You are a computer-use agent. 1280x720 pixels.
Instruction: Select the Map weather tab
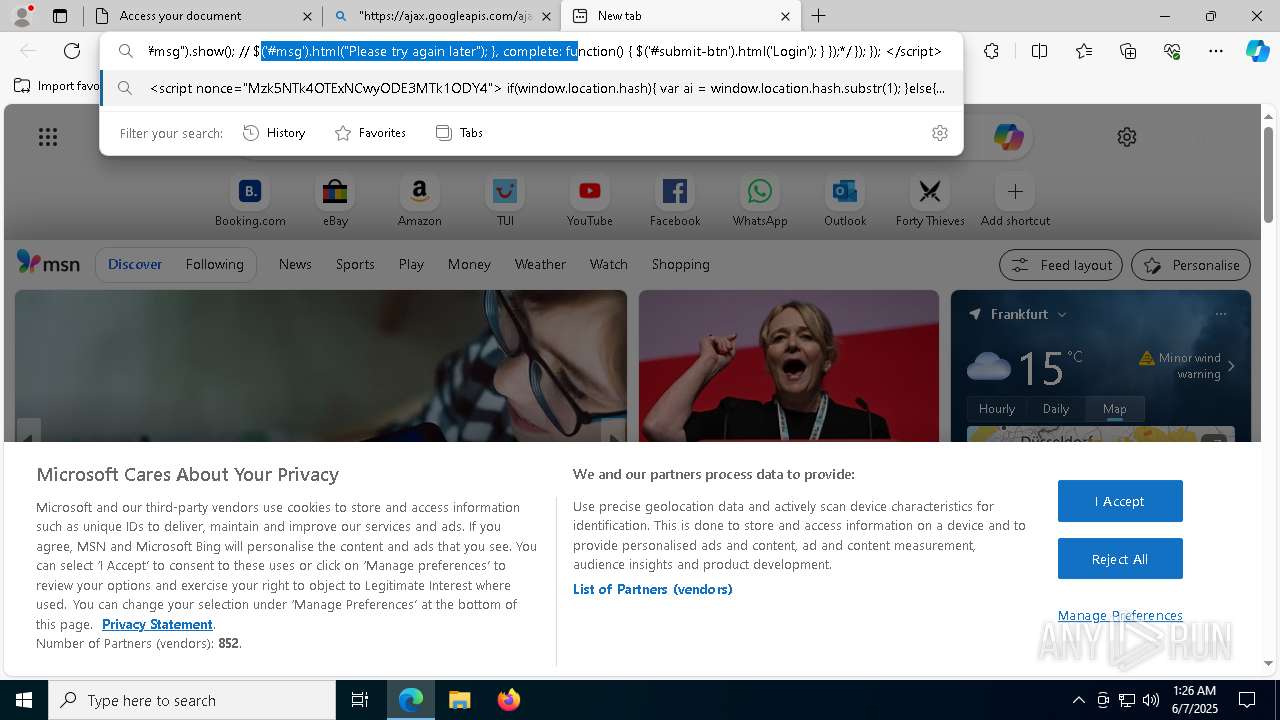click(x=1114, y=409)
